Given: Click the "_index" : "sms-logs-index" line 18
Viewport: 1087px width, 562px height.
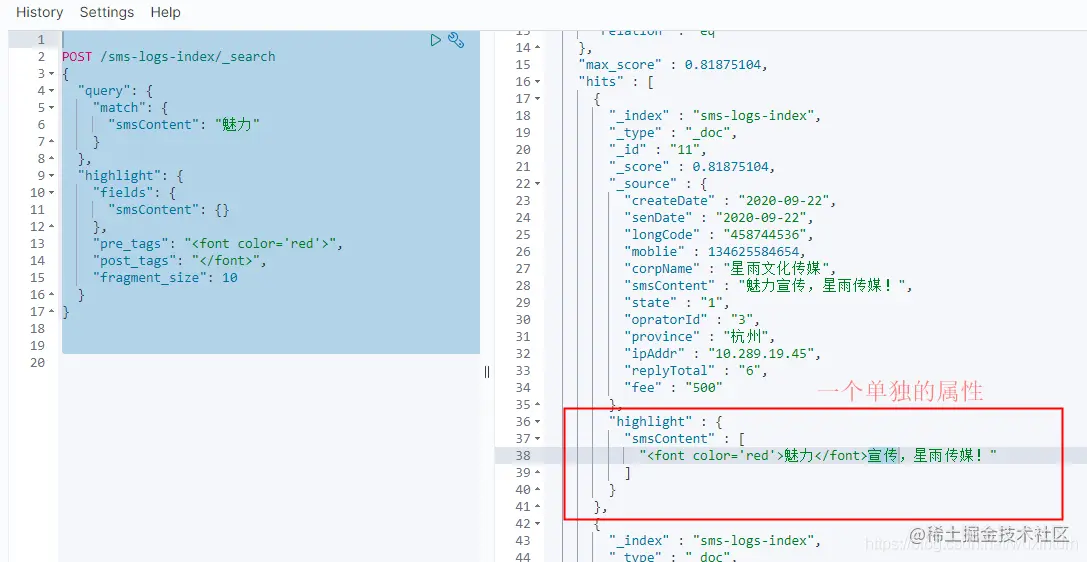Looking at the screenshot, I should pyautogui.click(x=715, y=116).
